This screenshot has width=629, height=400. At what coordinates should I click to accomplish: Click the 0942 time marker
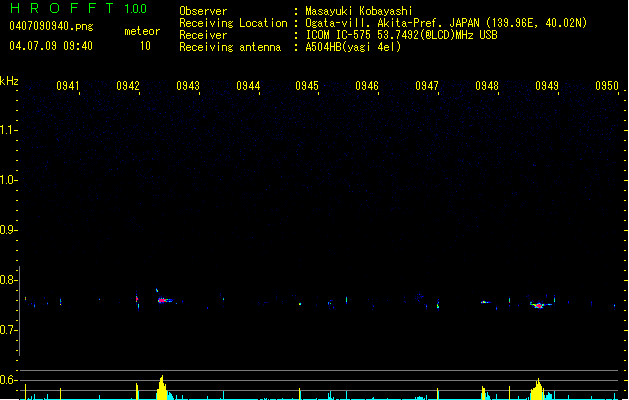[x=128, y=86]
